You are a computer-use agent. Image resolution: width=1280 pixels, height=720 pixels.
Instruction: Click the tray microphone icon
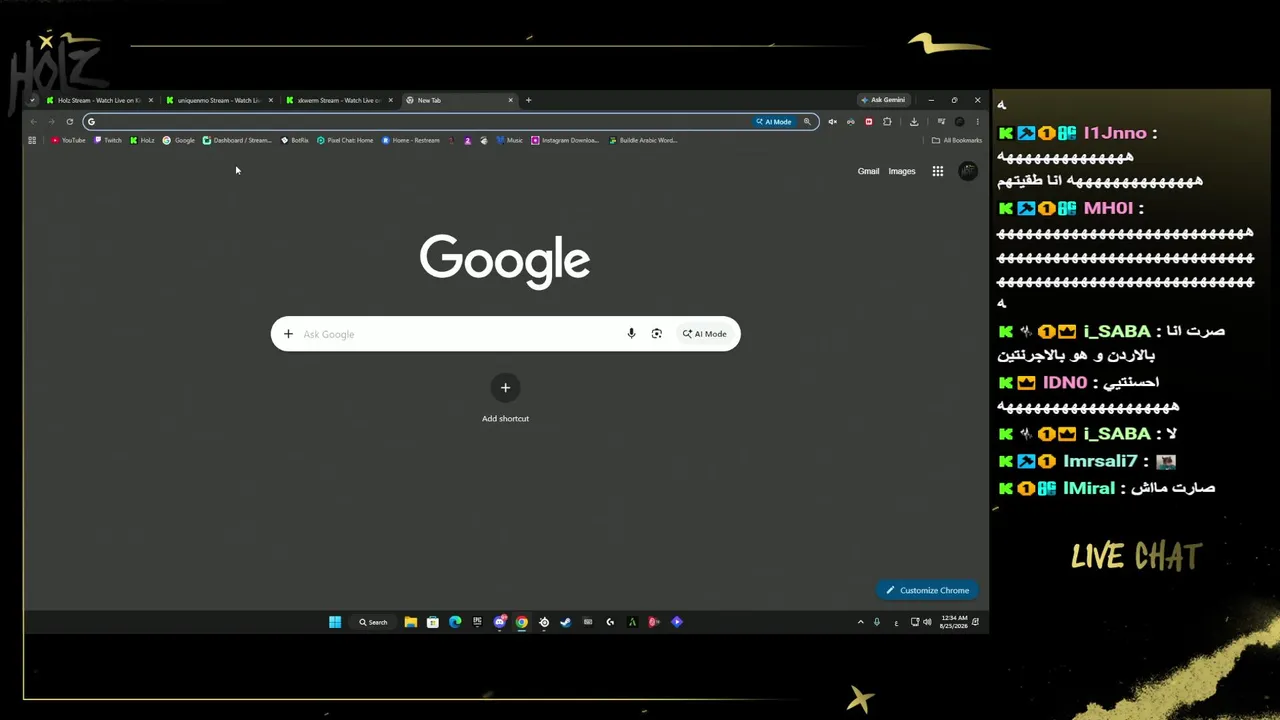[877, 622]
